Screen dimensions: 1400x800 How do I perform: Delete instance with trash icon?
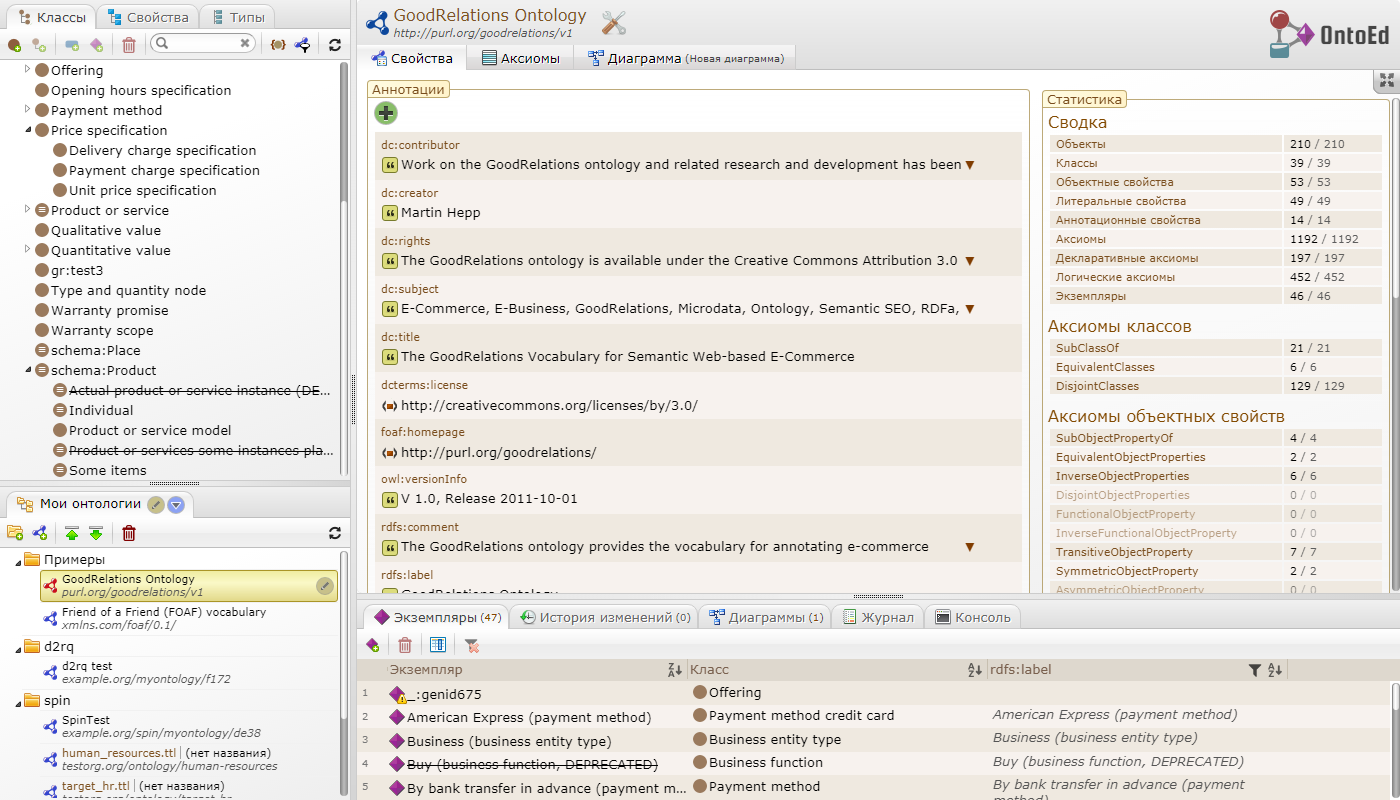[x=405, y=645]
